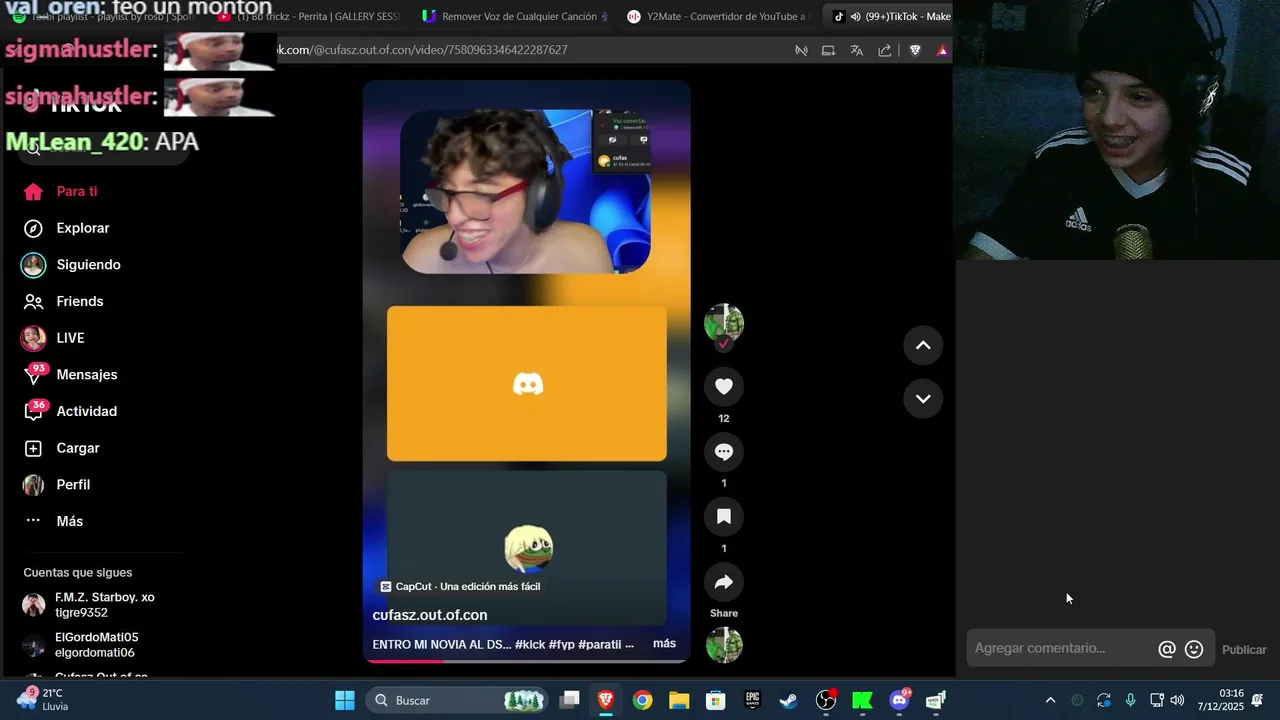Open the F.M.Z. Starboy. xo account
The height and width of the screenshot is (720, 1280).
tap(90, 605)
